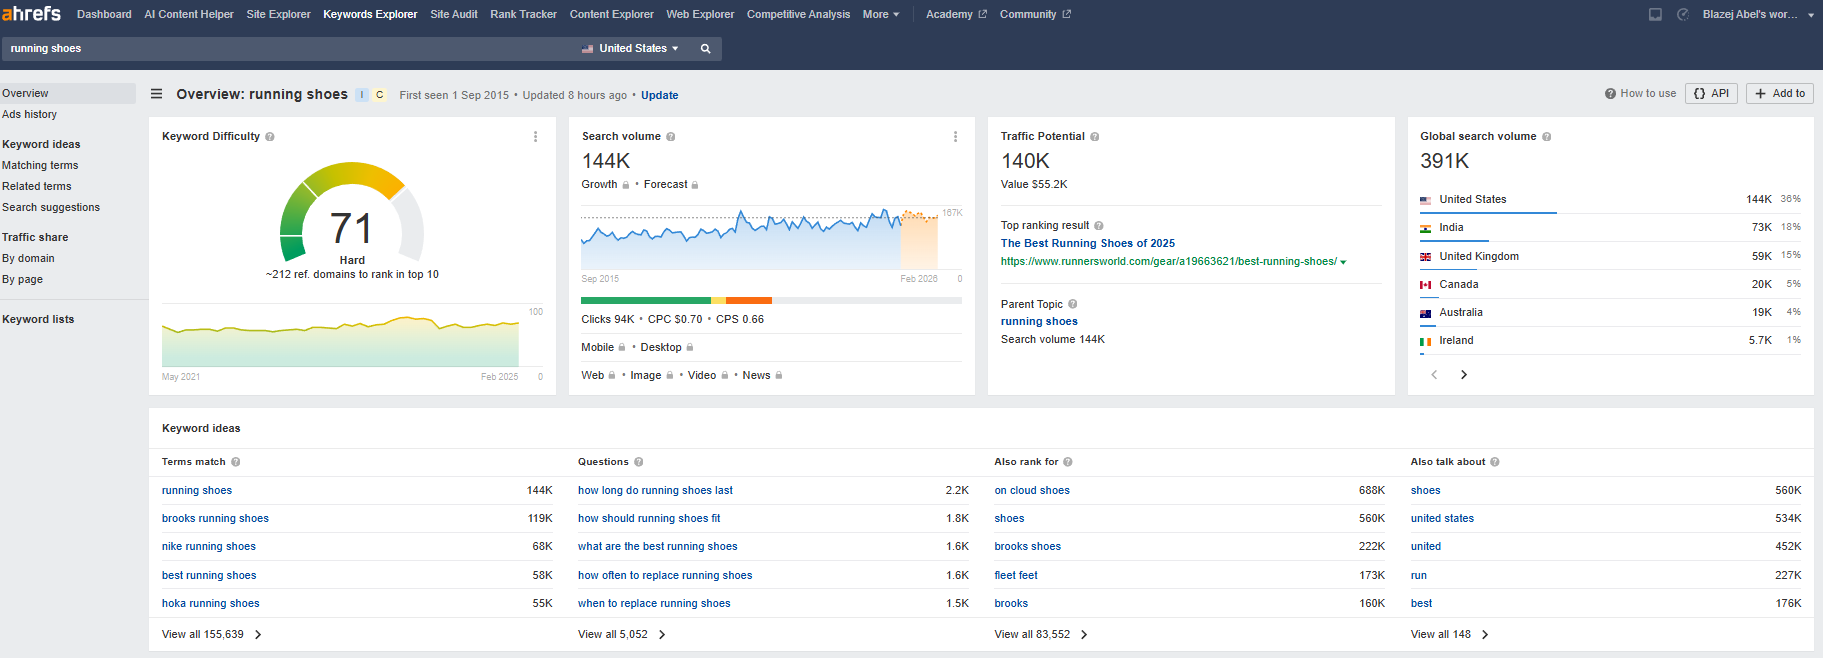Open Web Explorer from top navigation
The height and width of the screenshot is (658, 1823).
(700, 14)
